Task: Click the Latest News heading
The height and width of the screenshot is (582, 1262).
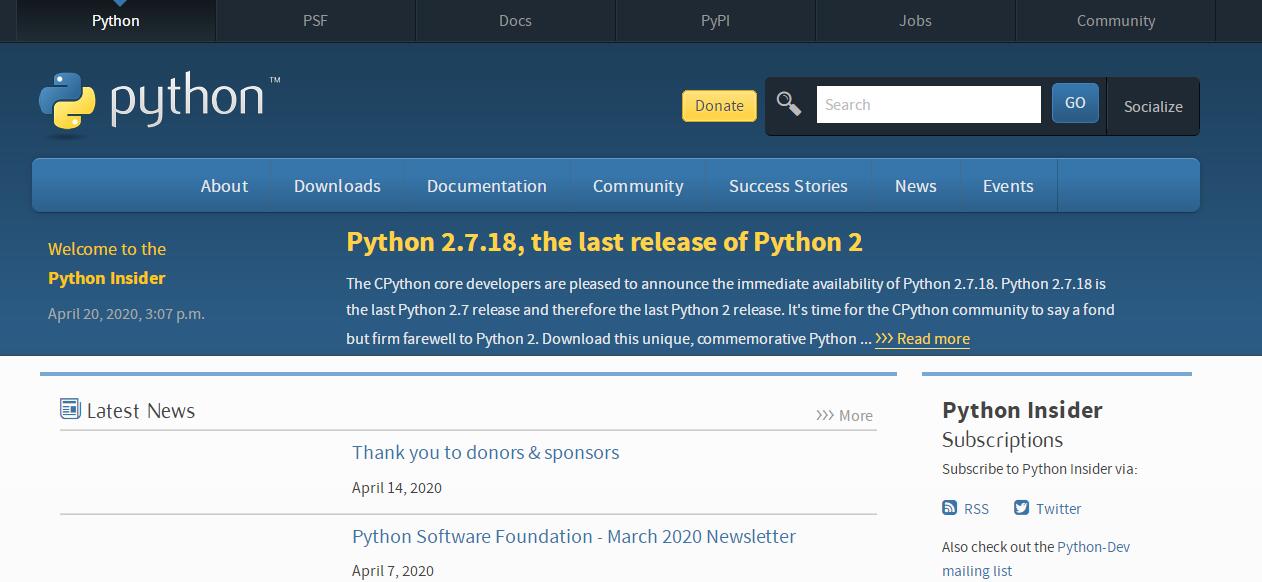Action: (x=141, y=410)
